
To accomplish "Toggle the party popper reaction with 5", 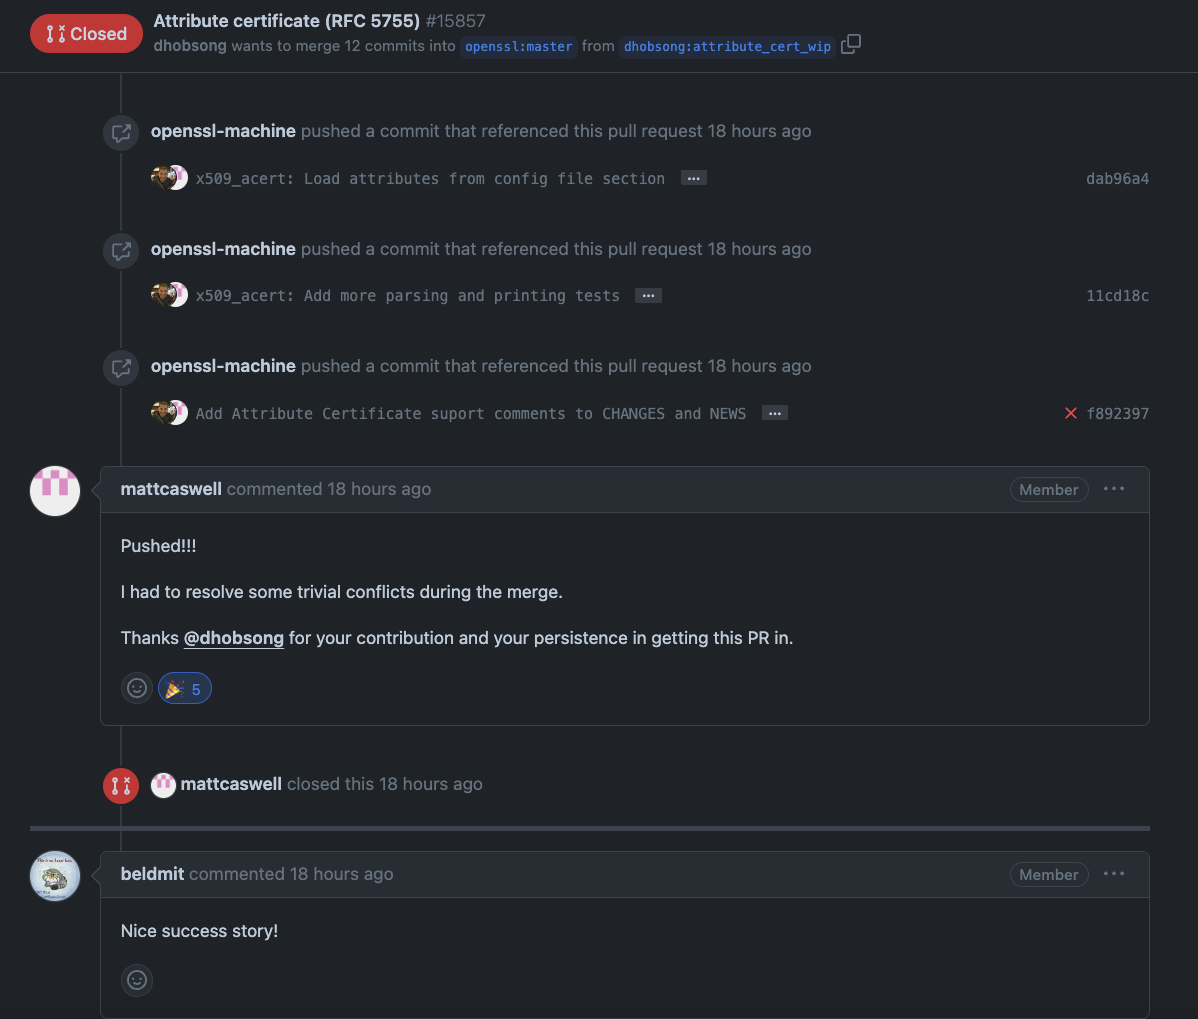I will (x=185, y=688).
